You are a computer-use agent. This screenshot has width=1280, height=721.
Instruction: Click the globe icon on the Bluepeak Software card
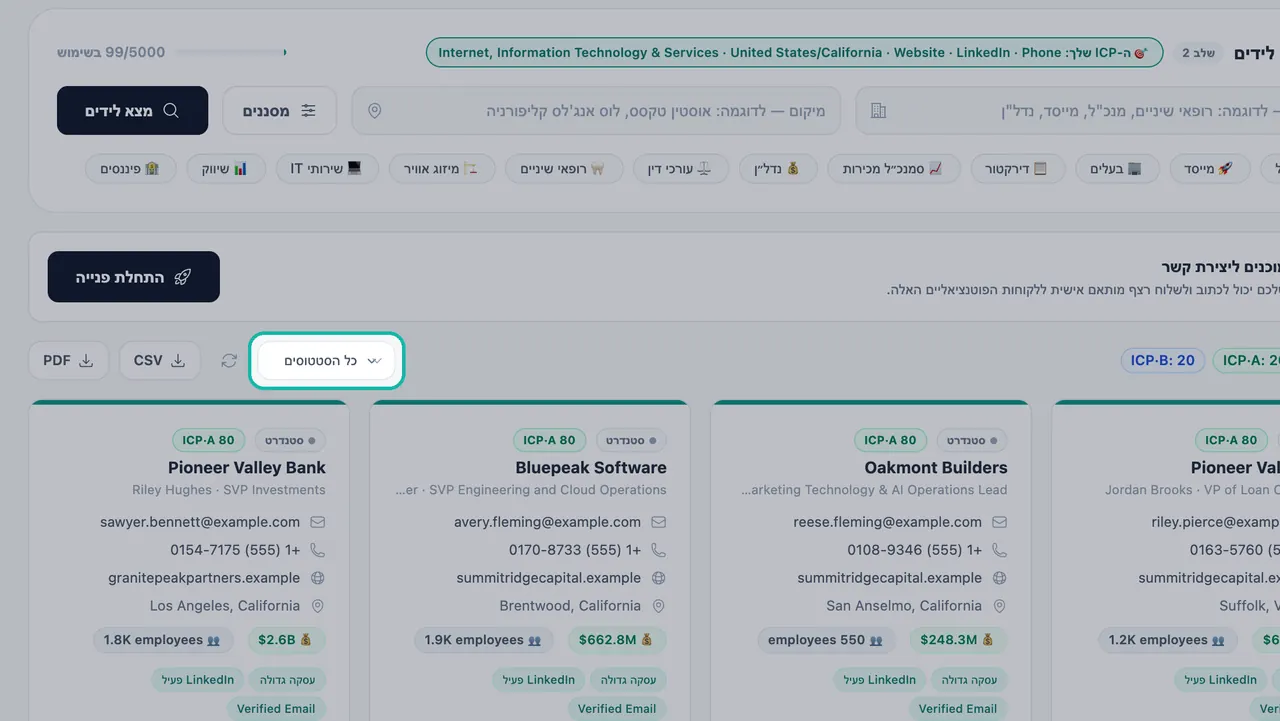(659, 578)
